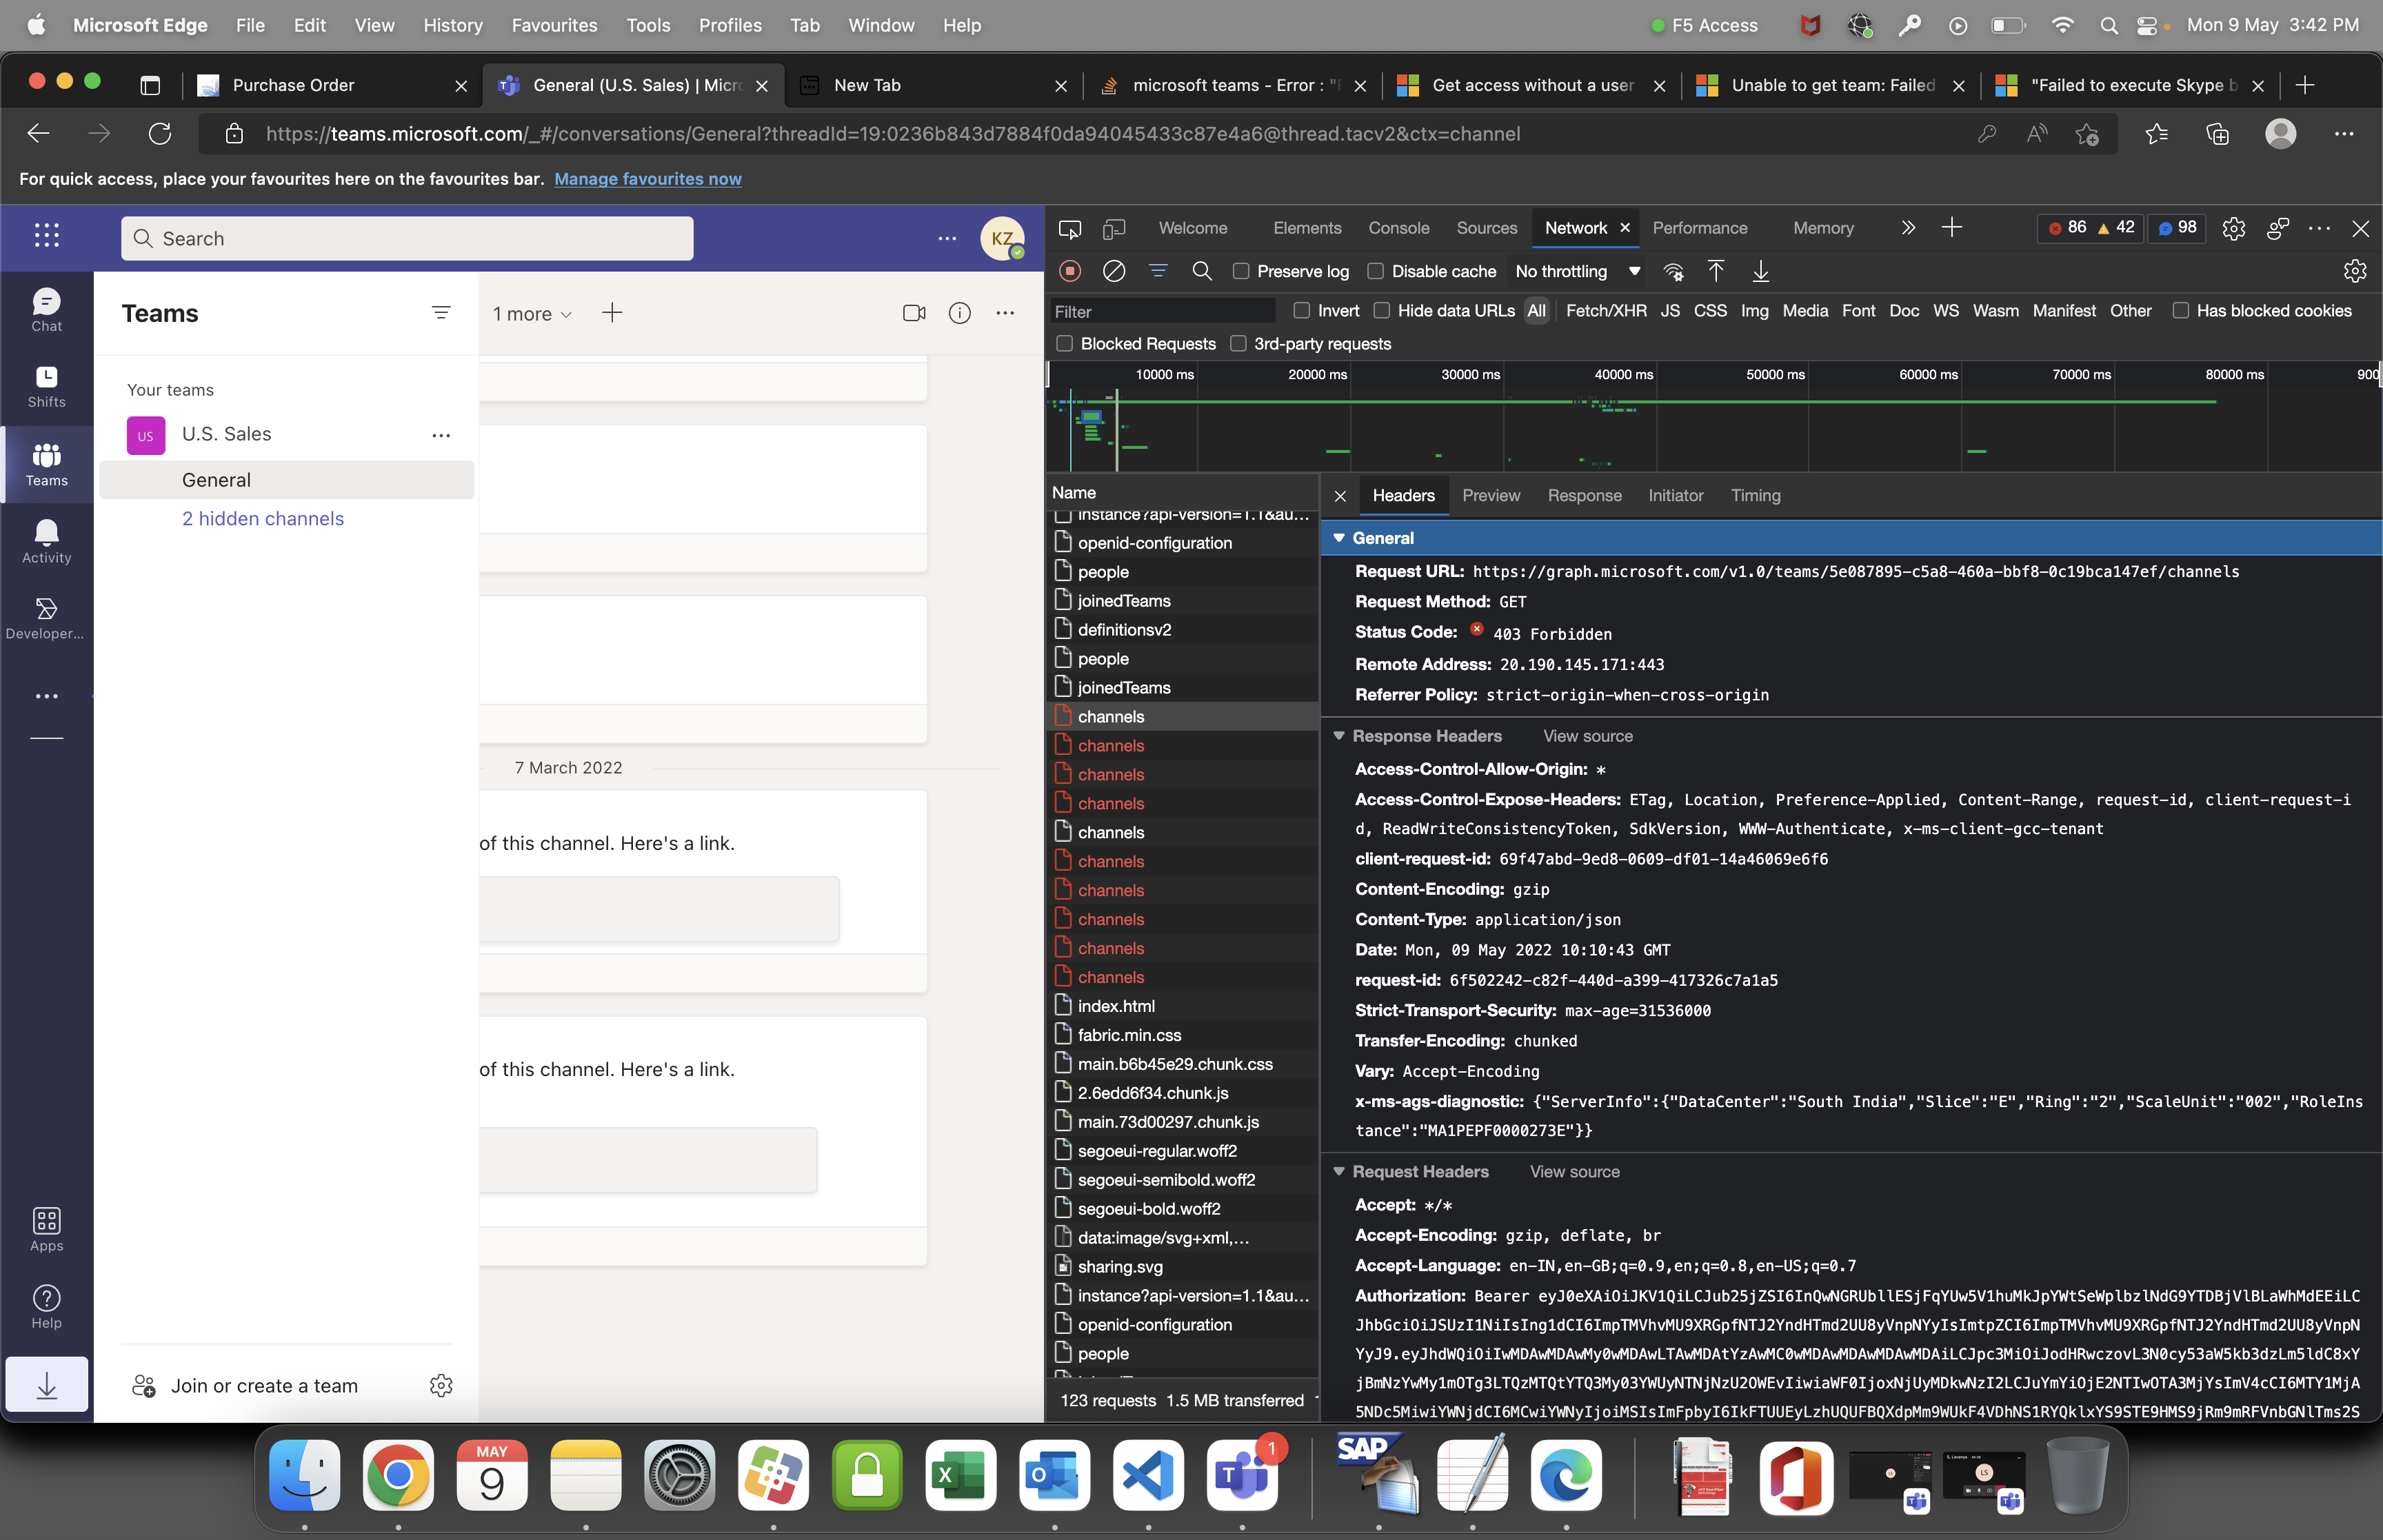Screen dimensions: 2383x1540
Task: Open the No throttling dropdown
Action: [x=1575, y=271]
